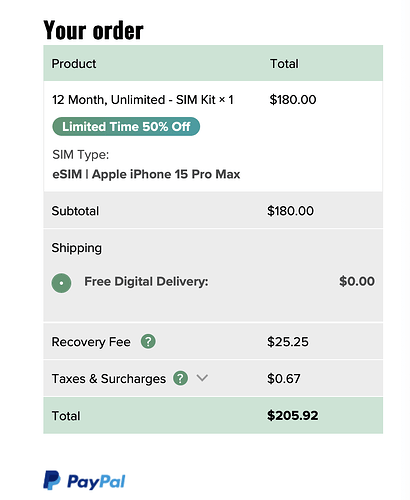Click the Subtotal $180.00 amount

click(290, 211)
